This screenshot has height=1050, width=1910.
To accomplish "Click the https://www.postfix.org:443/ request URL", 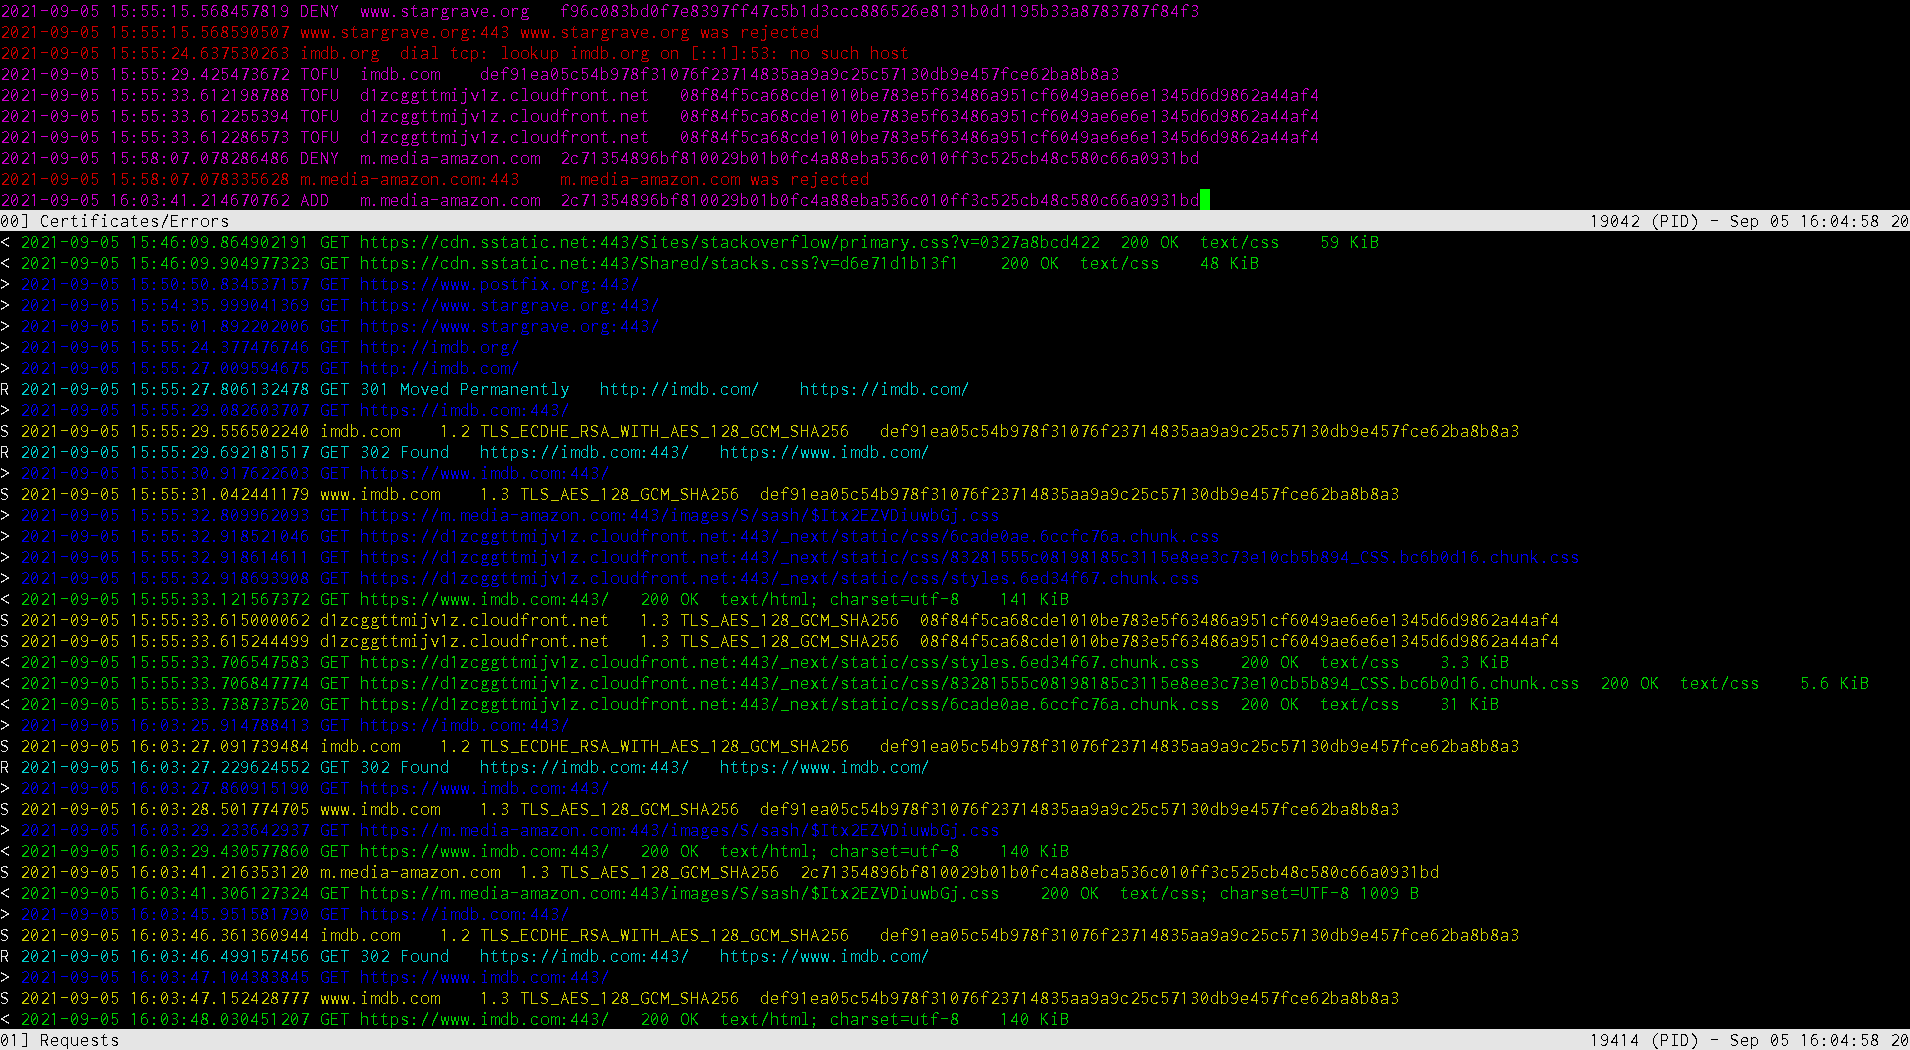I will [x=499, y=284].
